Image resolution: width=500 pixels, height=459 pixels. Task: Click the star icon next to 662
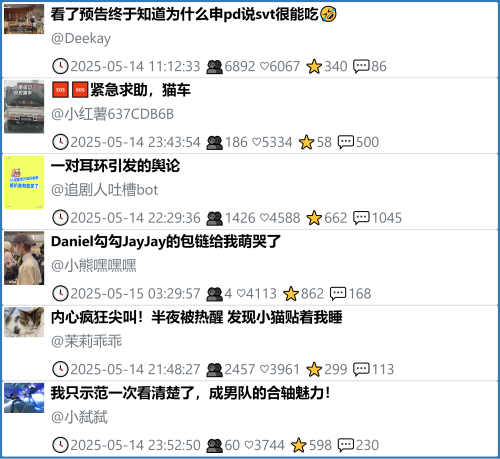coord(314,218)
